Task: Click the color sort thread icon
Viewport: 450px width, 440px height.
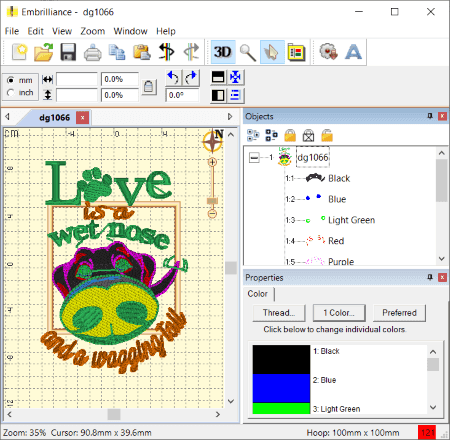Action: pos(166,52)
